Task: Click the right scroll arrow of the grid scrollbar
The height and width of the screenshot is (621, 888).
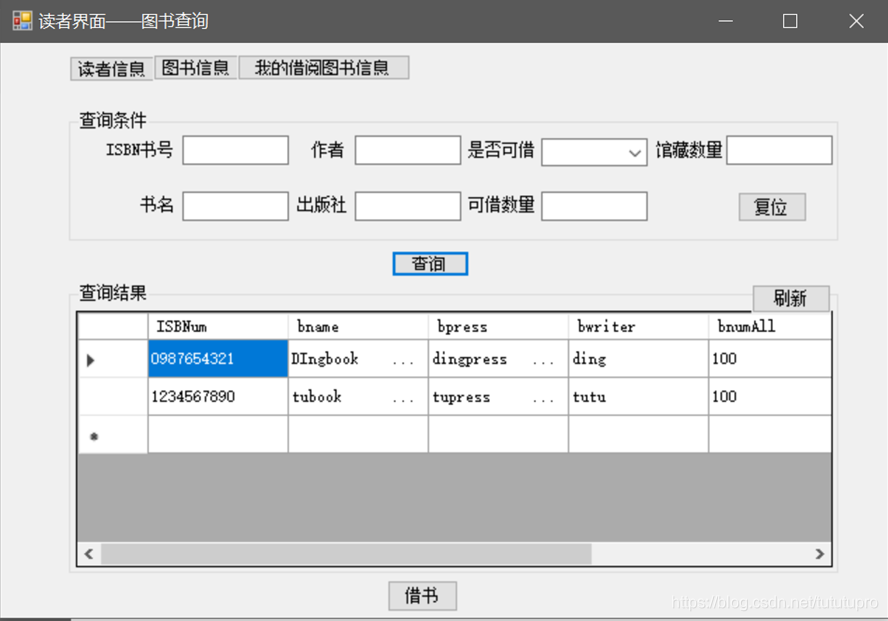Action: 820,553
